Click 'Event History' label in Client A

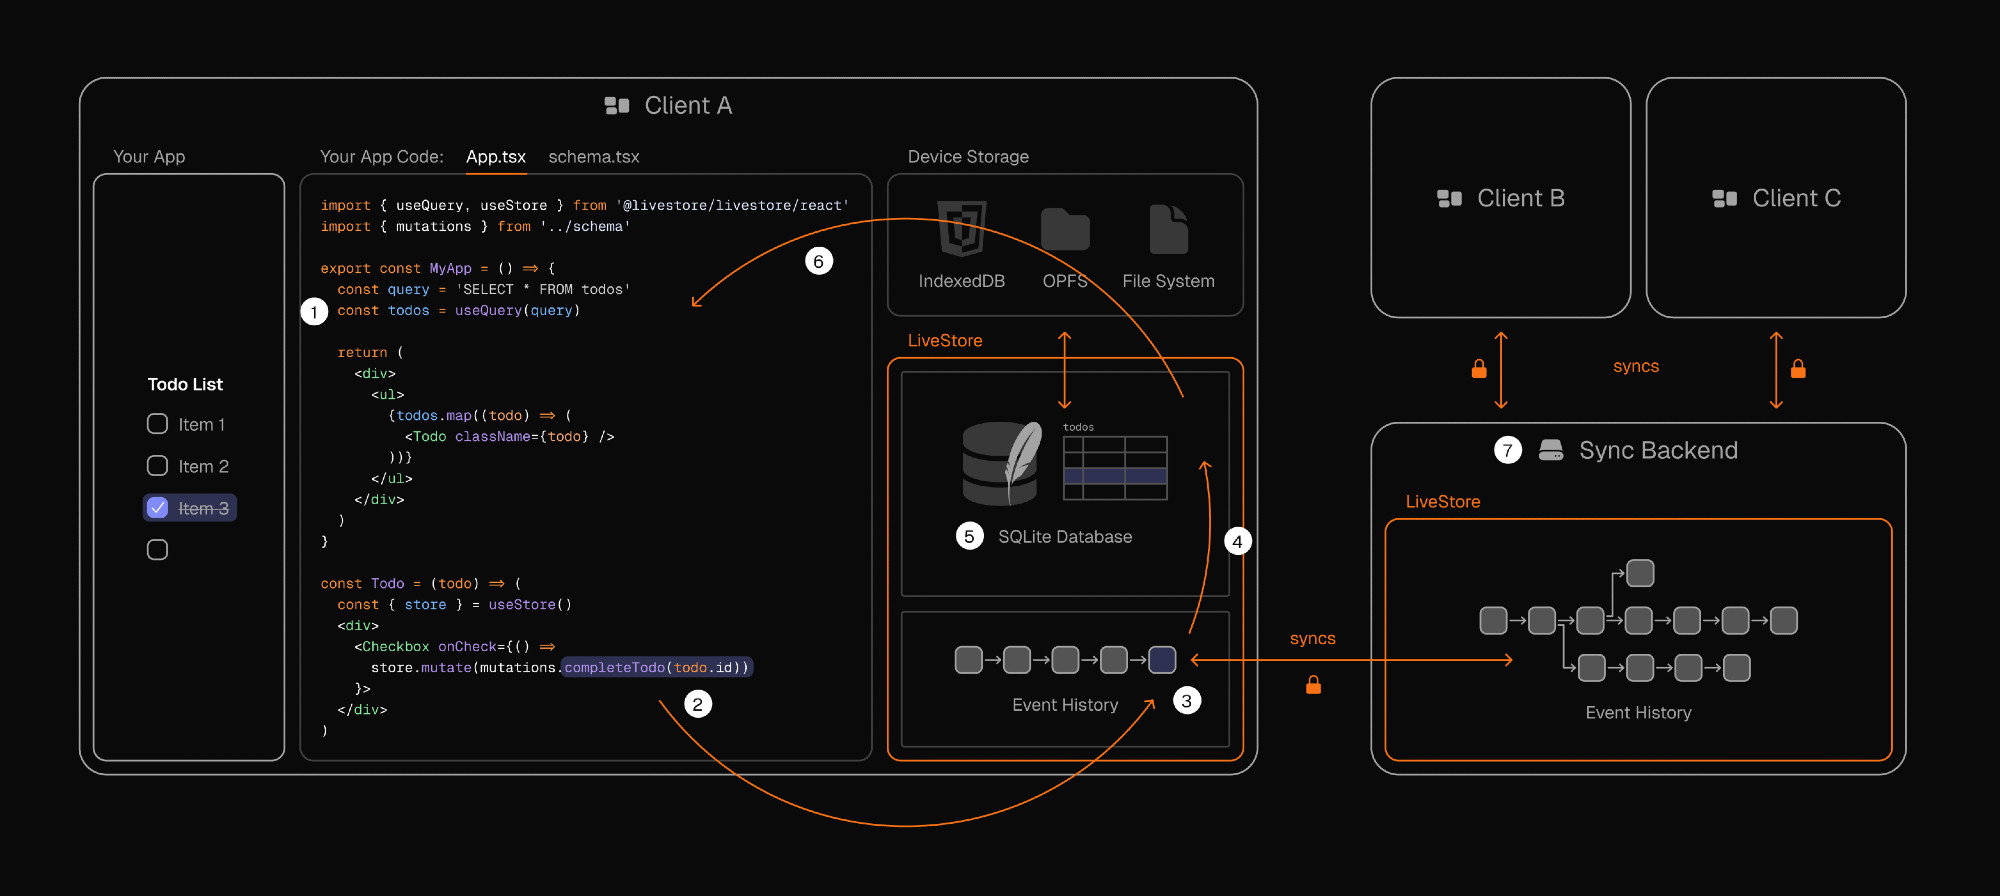click(1065, 705)
